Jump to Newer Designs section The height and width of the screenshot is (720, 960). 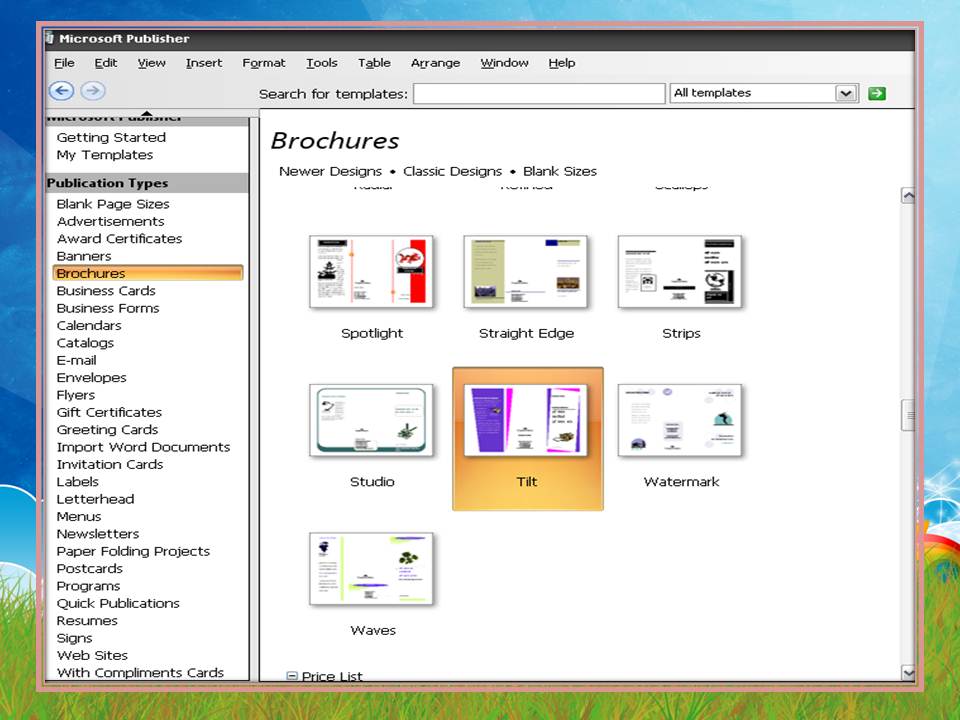tap(330, 171)
